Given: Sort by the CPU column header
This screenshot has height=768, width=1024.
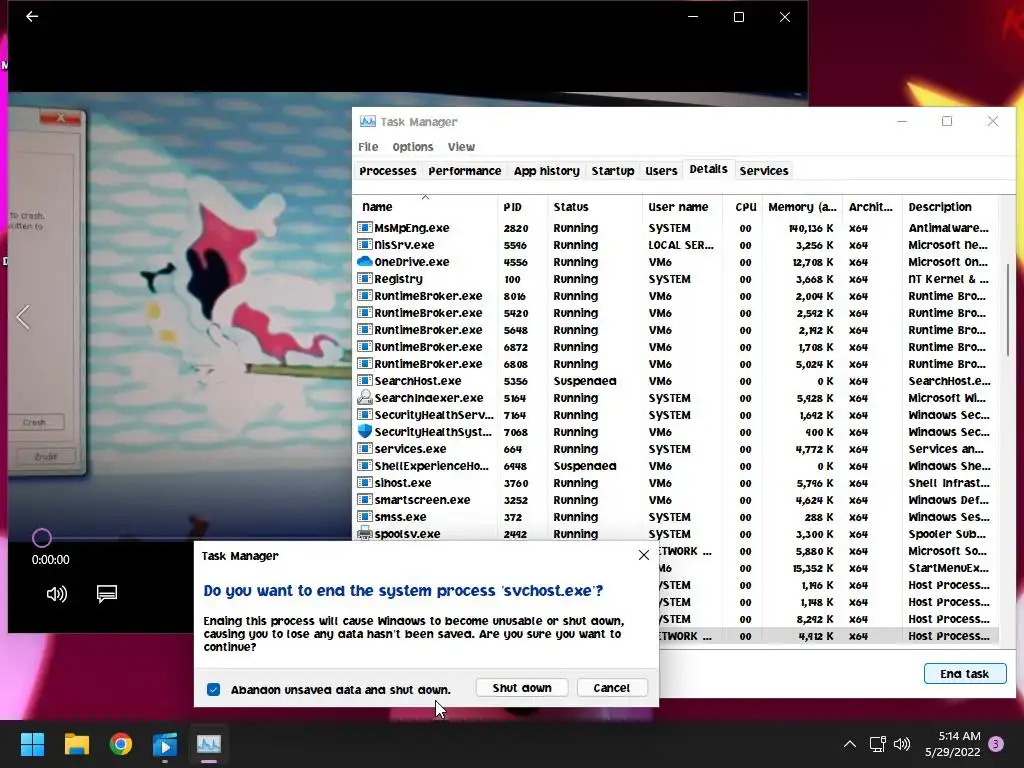Looking at the screenshot, I should [744, 207].
